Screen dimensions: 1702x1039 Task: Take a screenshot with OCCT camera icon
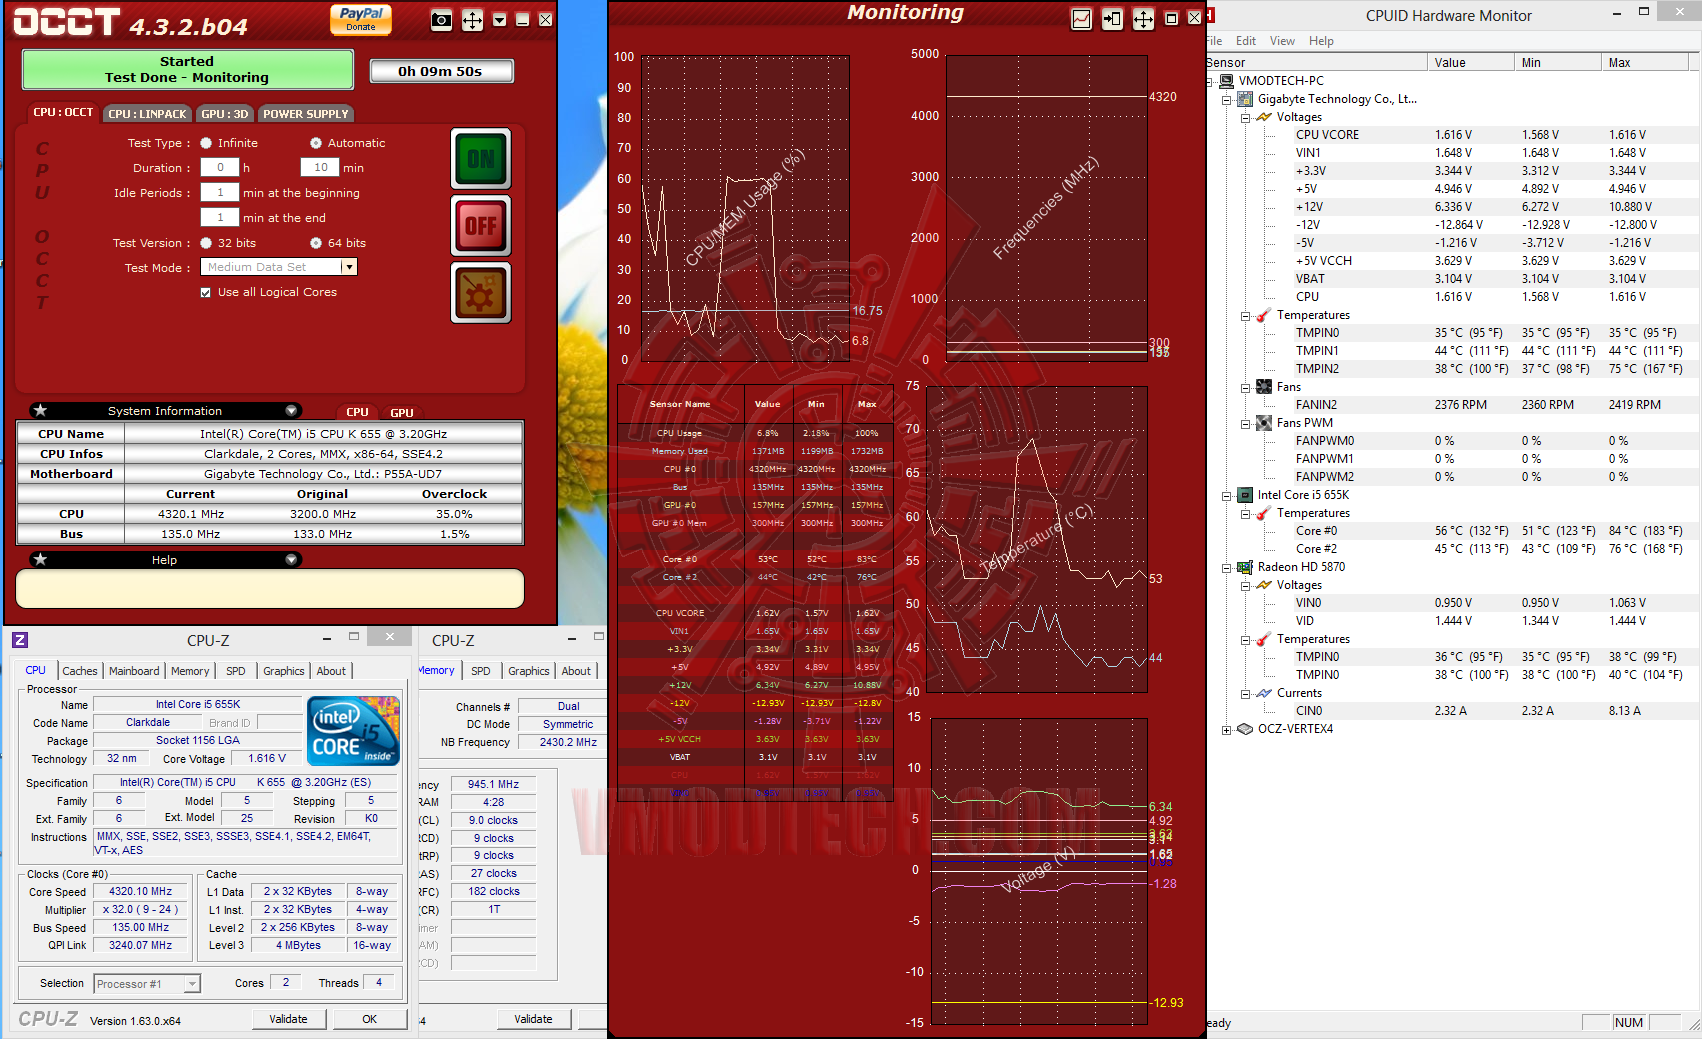pos(441,20)
